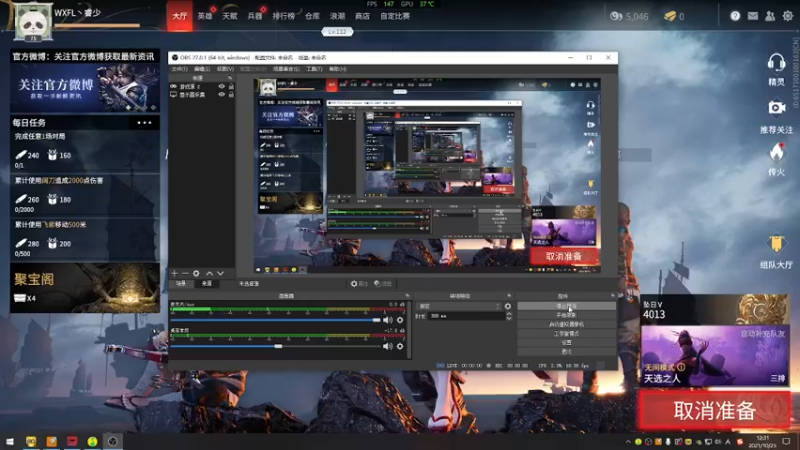
Task: Increase transition duration with up stepper
Action: [x=509, y=314]
